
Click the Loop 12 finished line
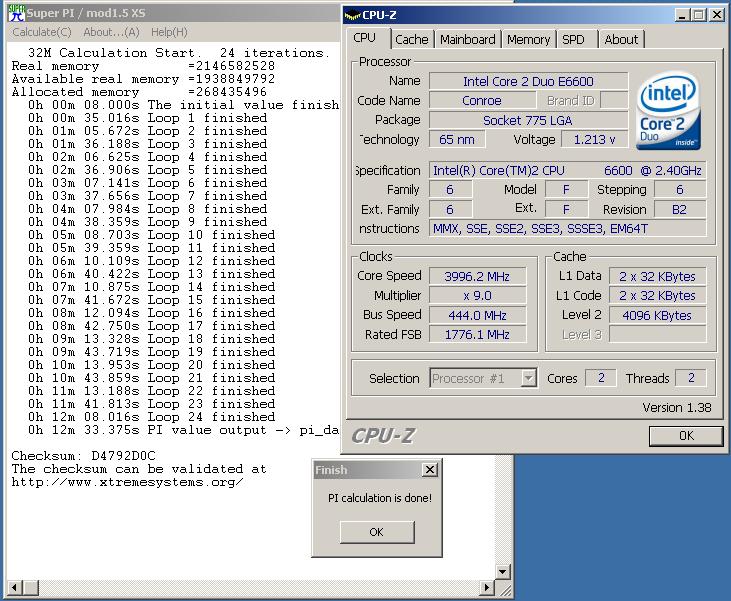click(152, 261)
